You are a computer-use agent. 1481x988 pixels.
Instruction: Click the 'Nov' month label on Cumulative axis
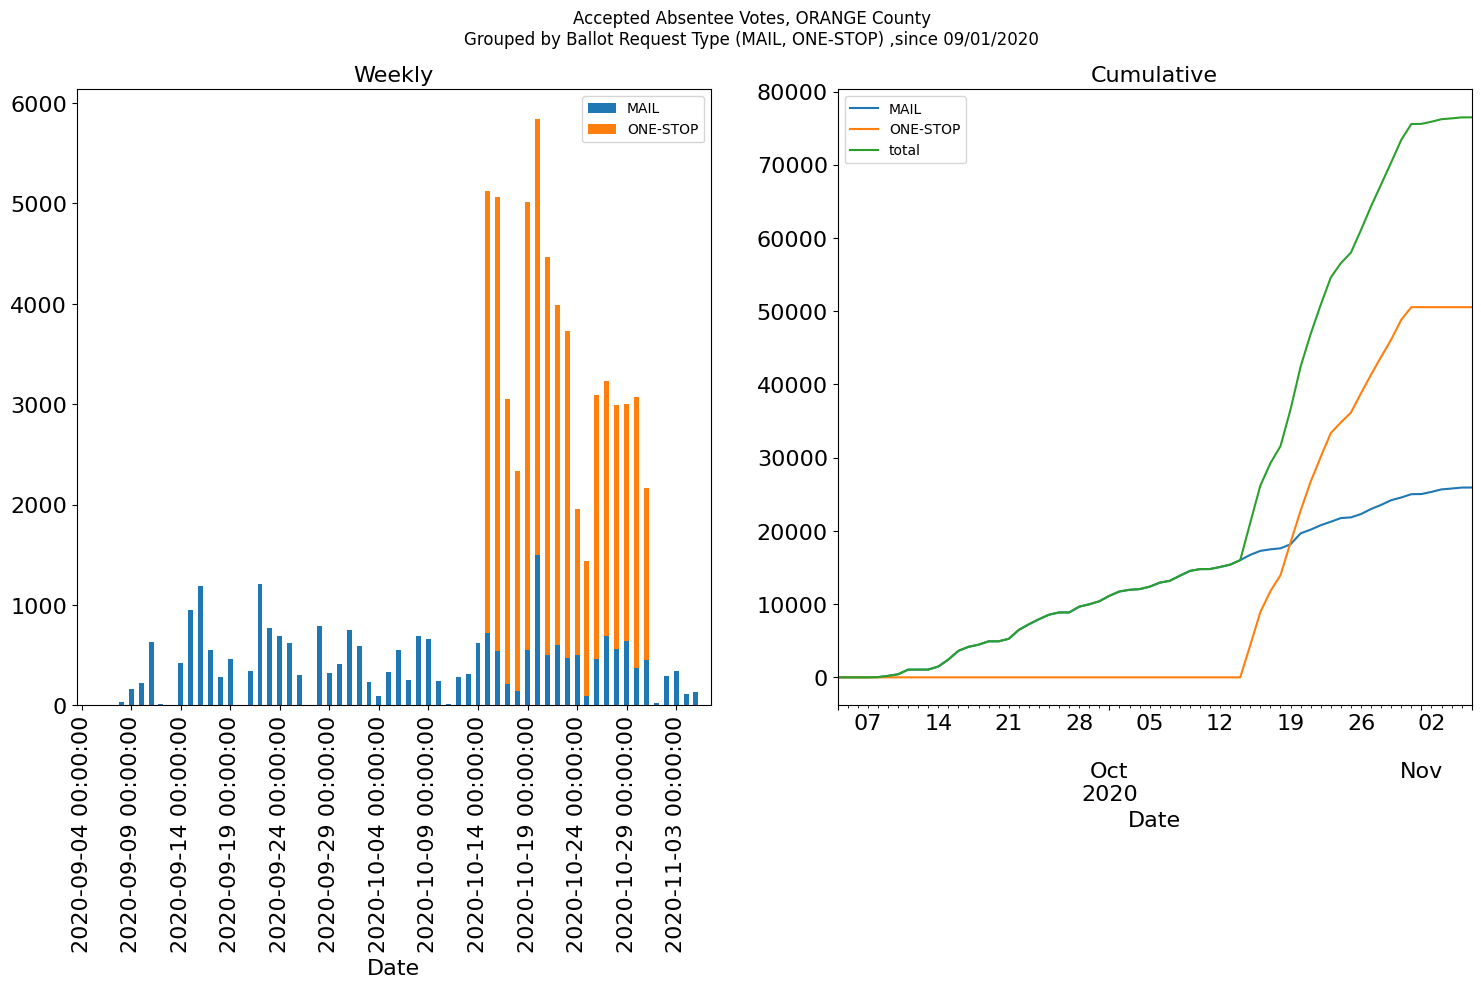point(1421,771)
